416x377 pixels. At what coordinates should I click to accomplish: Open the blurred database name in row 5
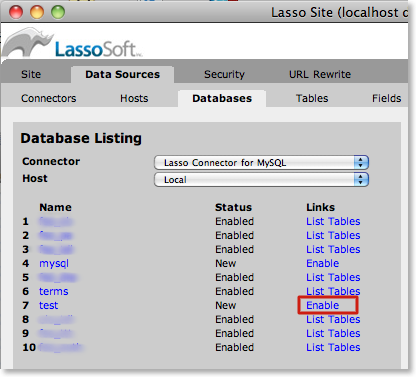point(58,277)
